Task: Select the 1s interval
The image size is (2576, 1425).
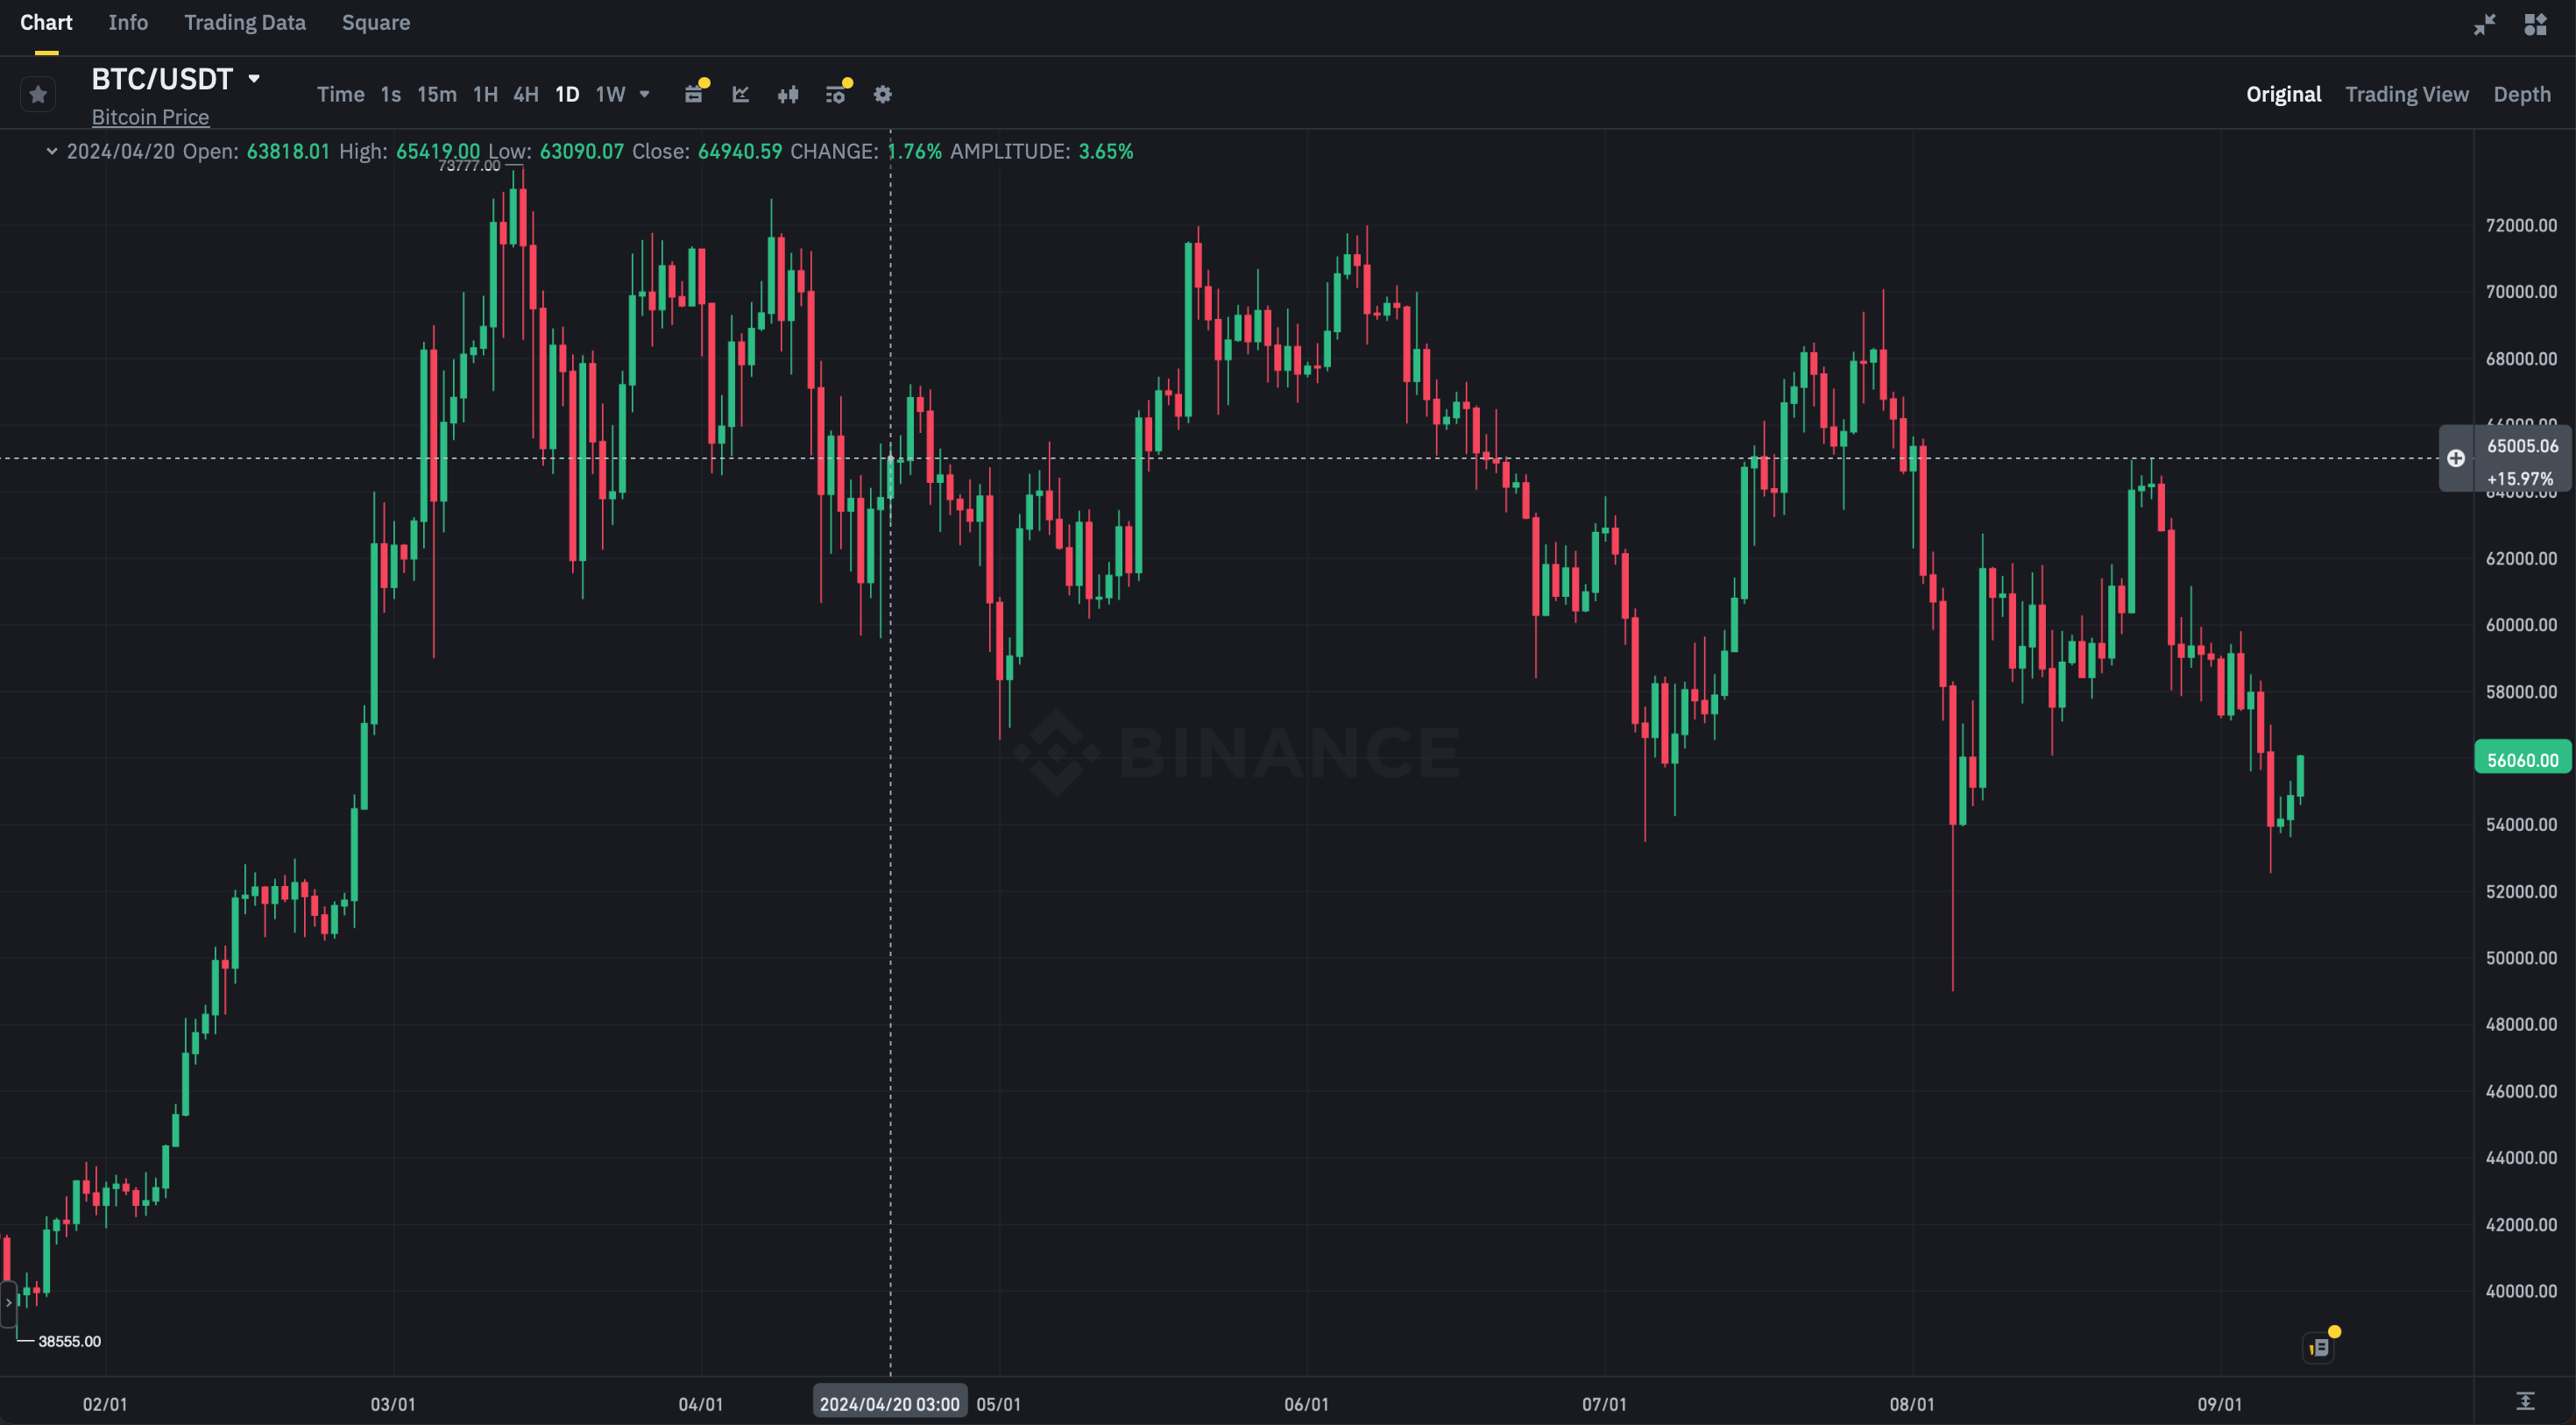Action: (x=391, y=94)
